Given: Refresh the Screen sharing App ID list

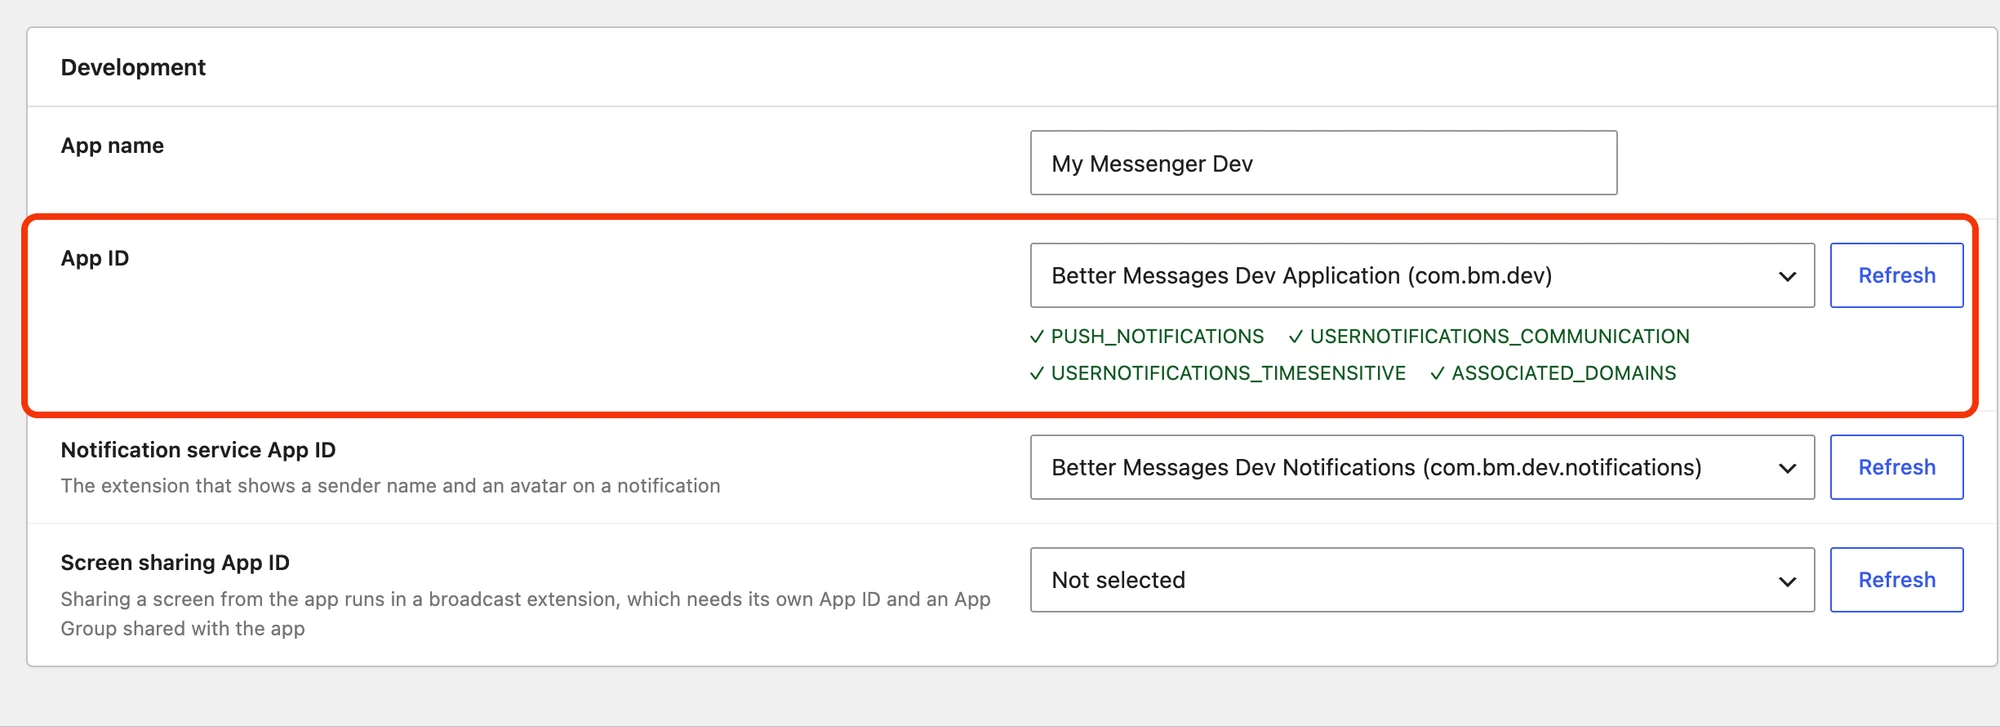Looking at the screenshot, I should coord(1897,580).
